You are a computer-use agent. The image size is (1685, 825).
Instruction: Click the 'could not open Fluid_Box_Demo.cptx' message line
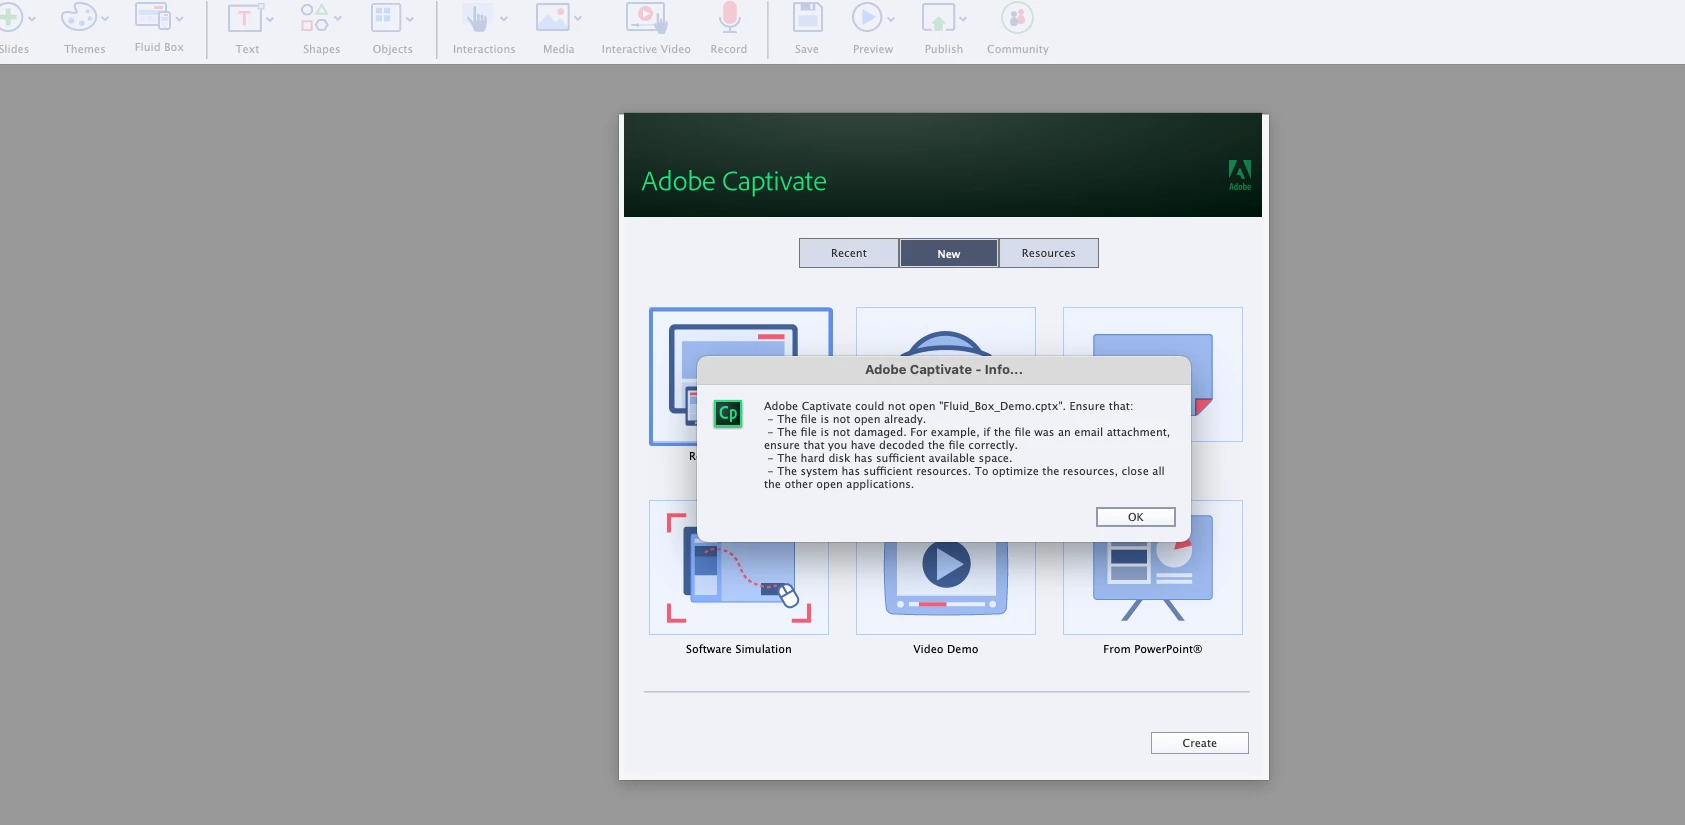coord(949,406)
